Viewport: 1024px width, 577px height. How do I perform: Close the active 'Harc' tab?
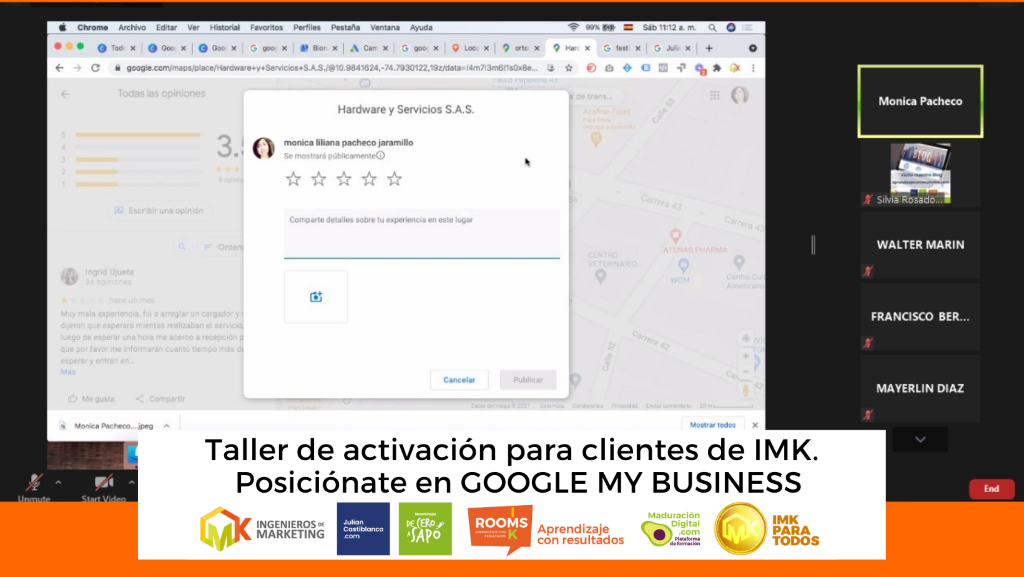tap(587, 48)
